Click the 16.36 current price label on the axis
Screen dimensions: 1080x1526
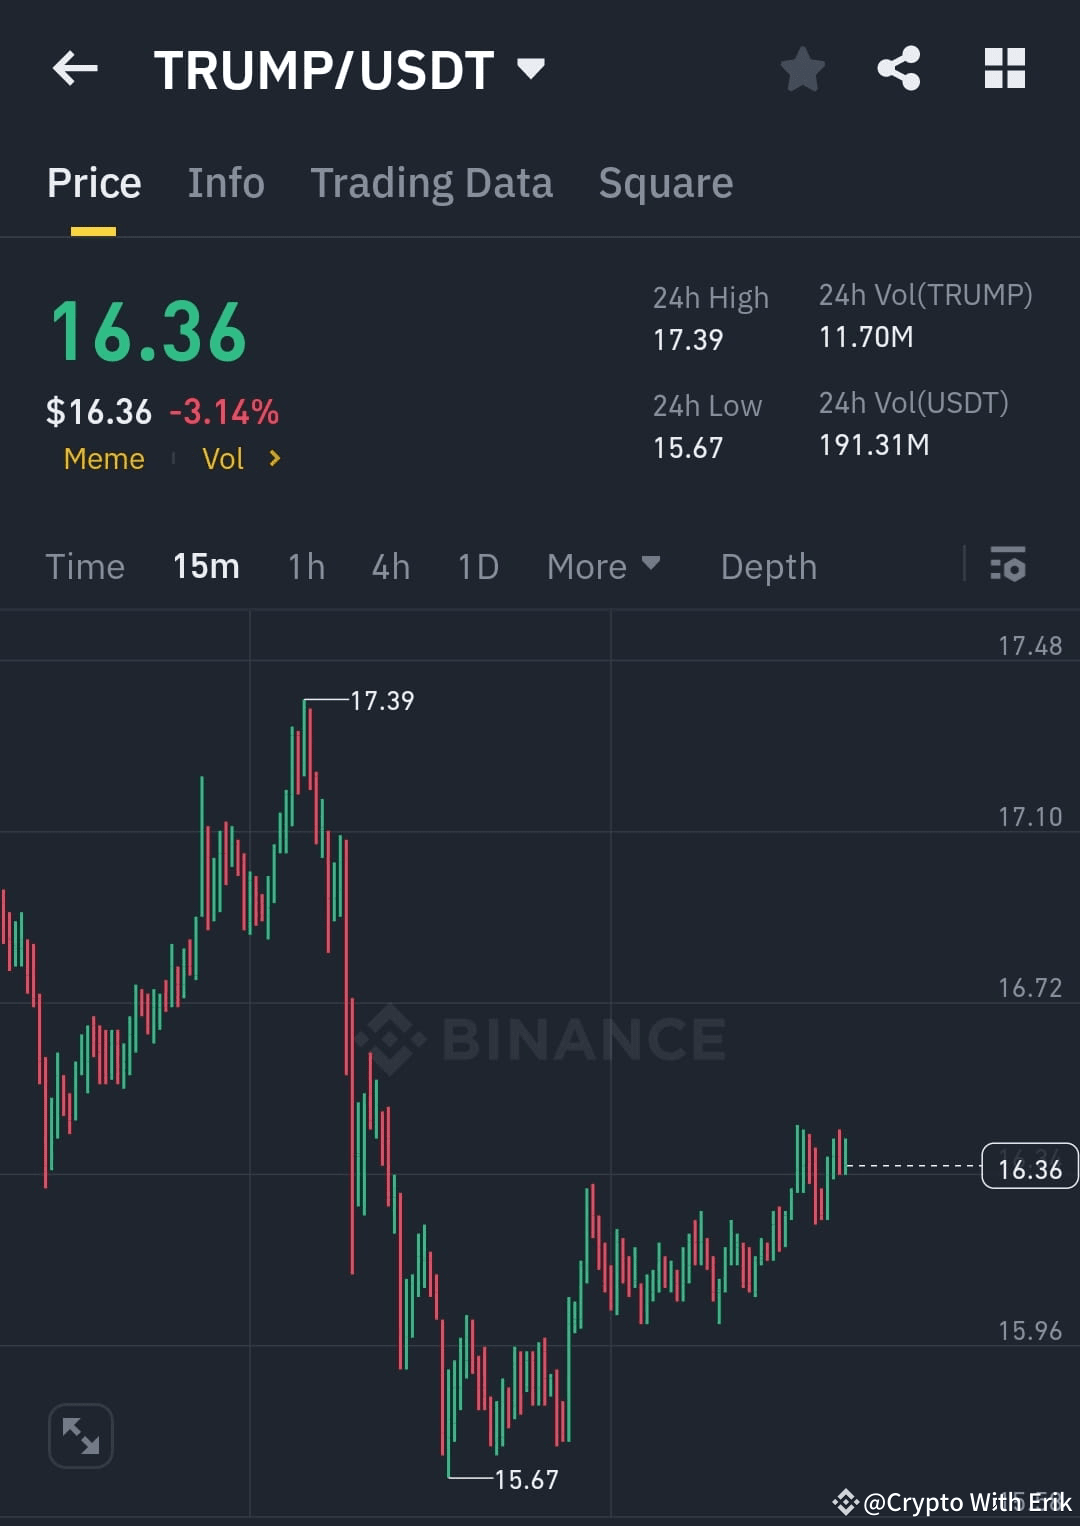pyautogui.click(x=1029, y=1166)
